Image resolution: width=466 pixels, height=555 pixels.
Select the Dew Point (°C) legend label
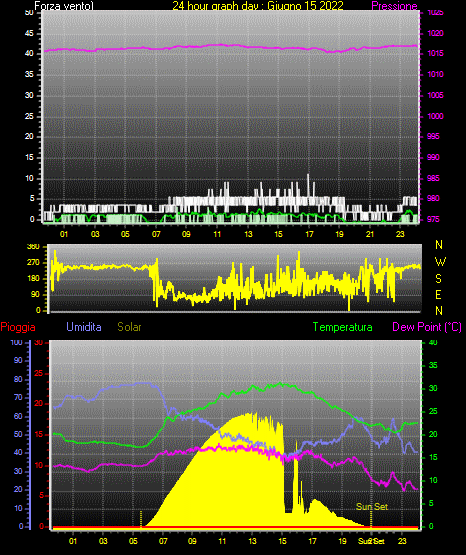tap(427, 327)
